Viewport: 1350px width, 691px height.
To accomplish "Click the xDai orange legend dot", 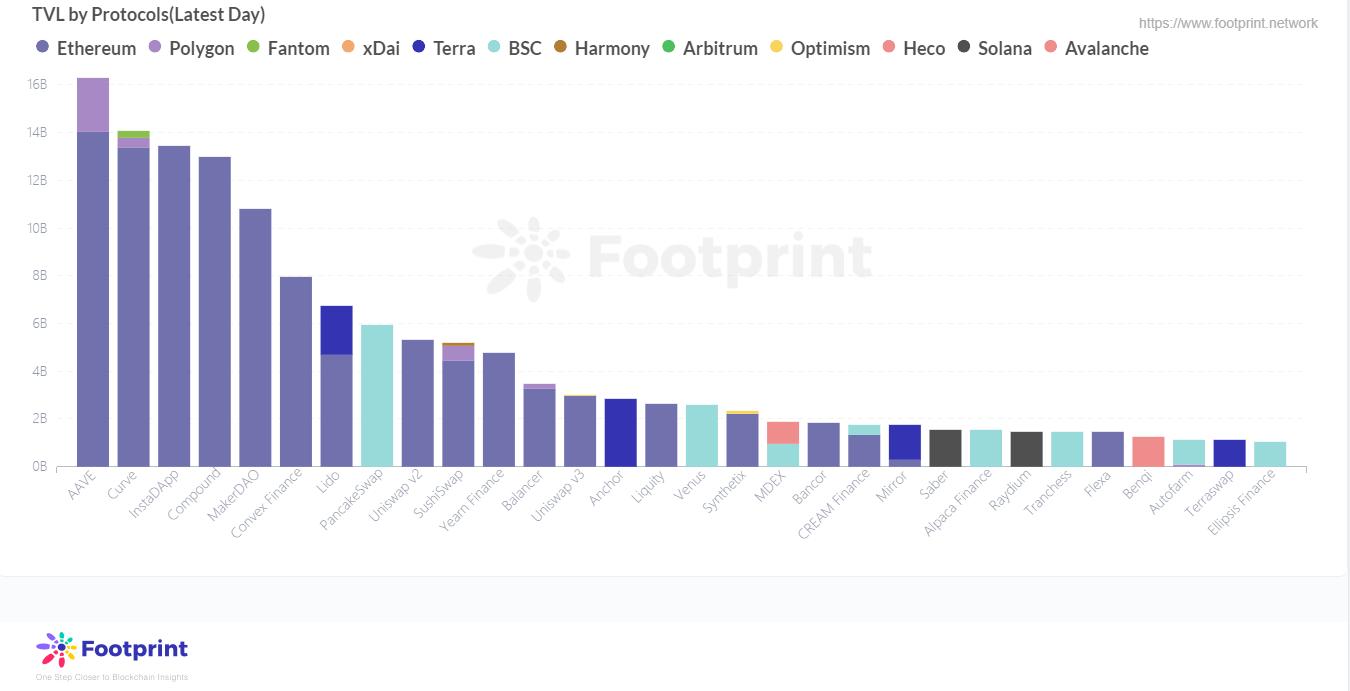I will point(348,48).
